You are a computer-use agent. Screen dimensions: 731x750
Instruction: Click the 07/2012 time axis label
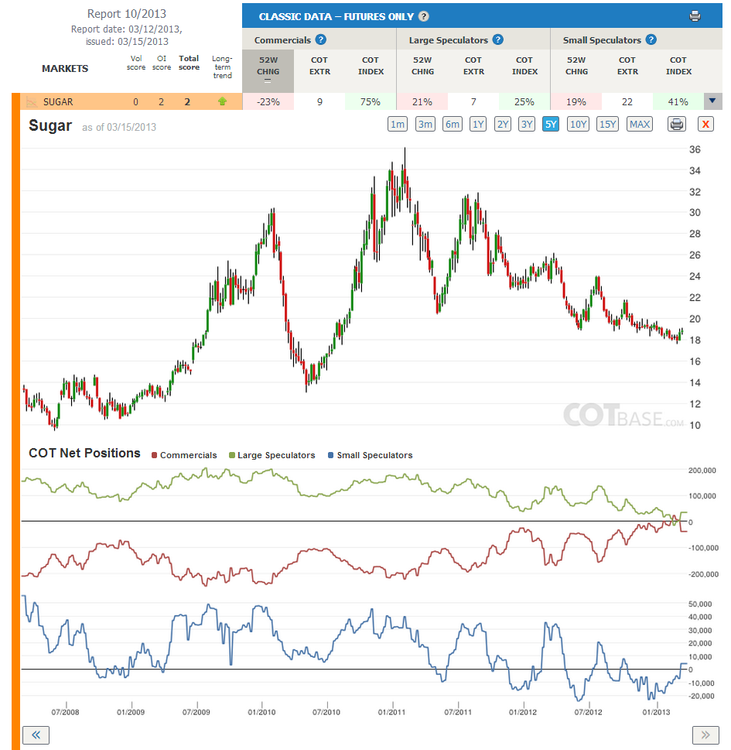point(588,712)
